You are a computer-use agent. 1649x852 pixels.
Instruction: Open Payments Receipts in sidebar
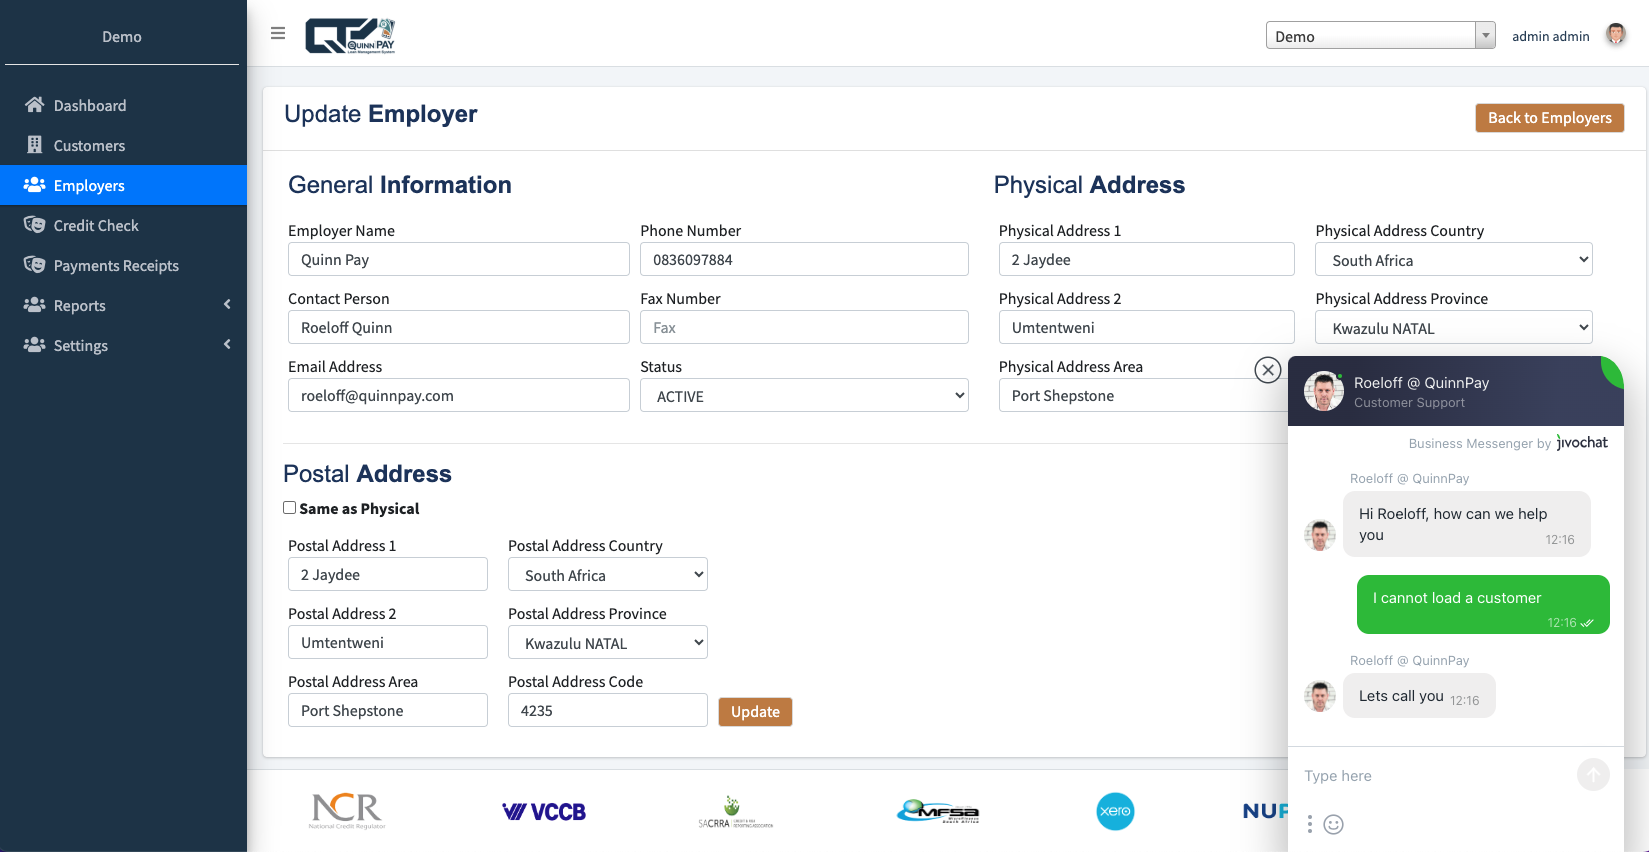[x=123, y=265]
